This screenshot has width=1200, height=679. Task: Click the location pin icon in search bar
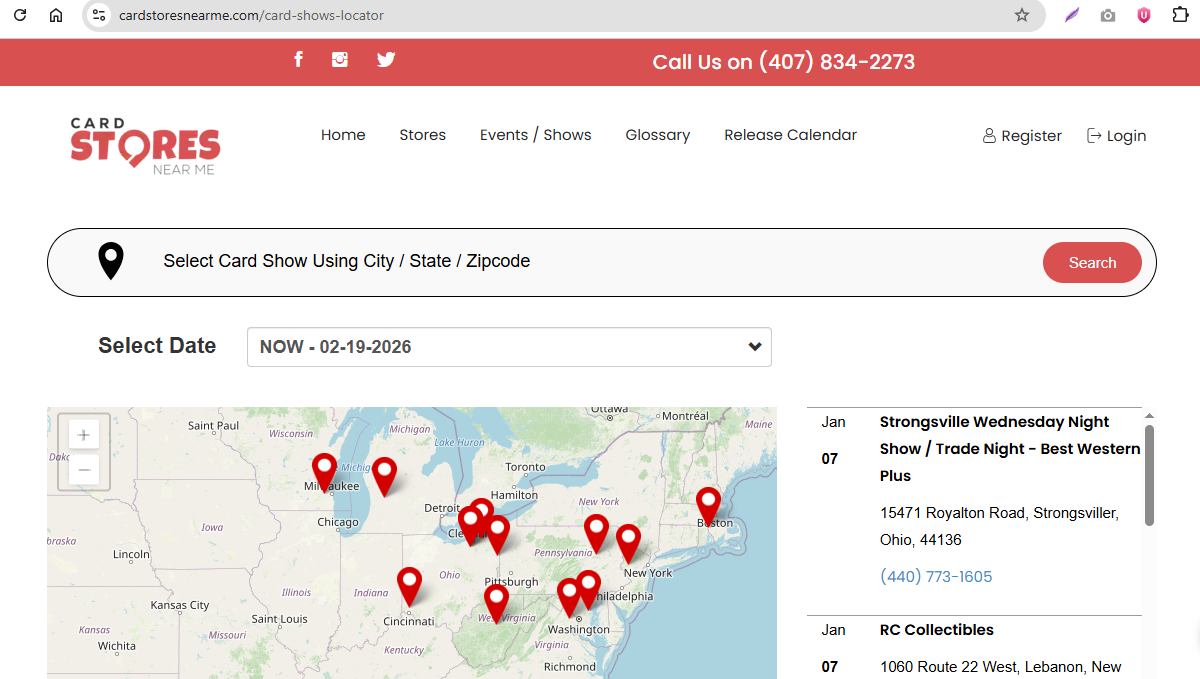[x=110, y=261]
